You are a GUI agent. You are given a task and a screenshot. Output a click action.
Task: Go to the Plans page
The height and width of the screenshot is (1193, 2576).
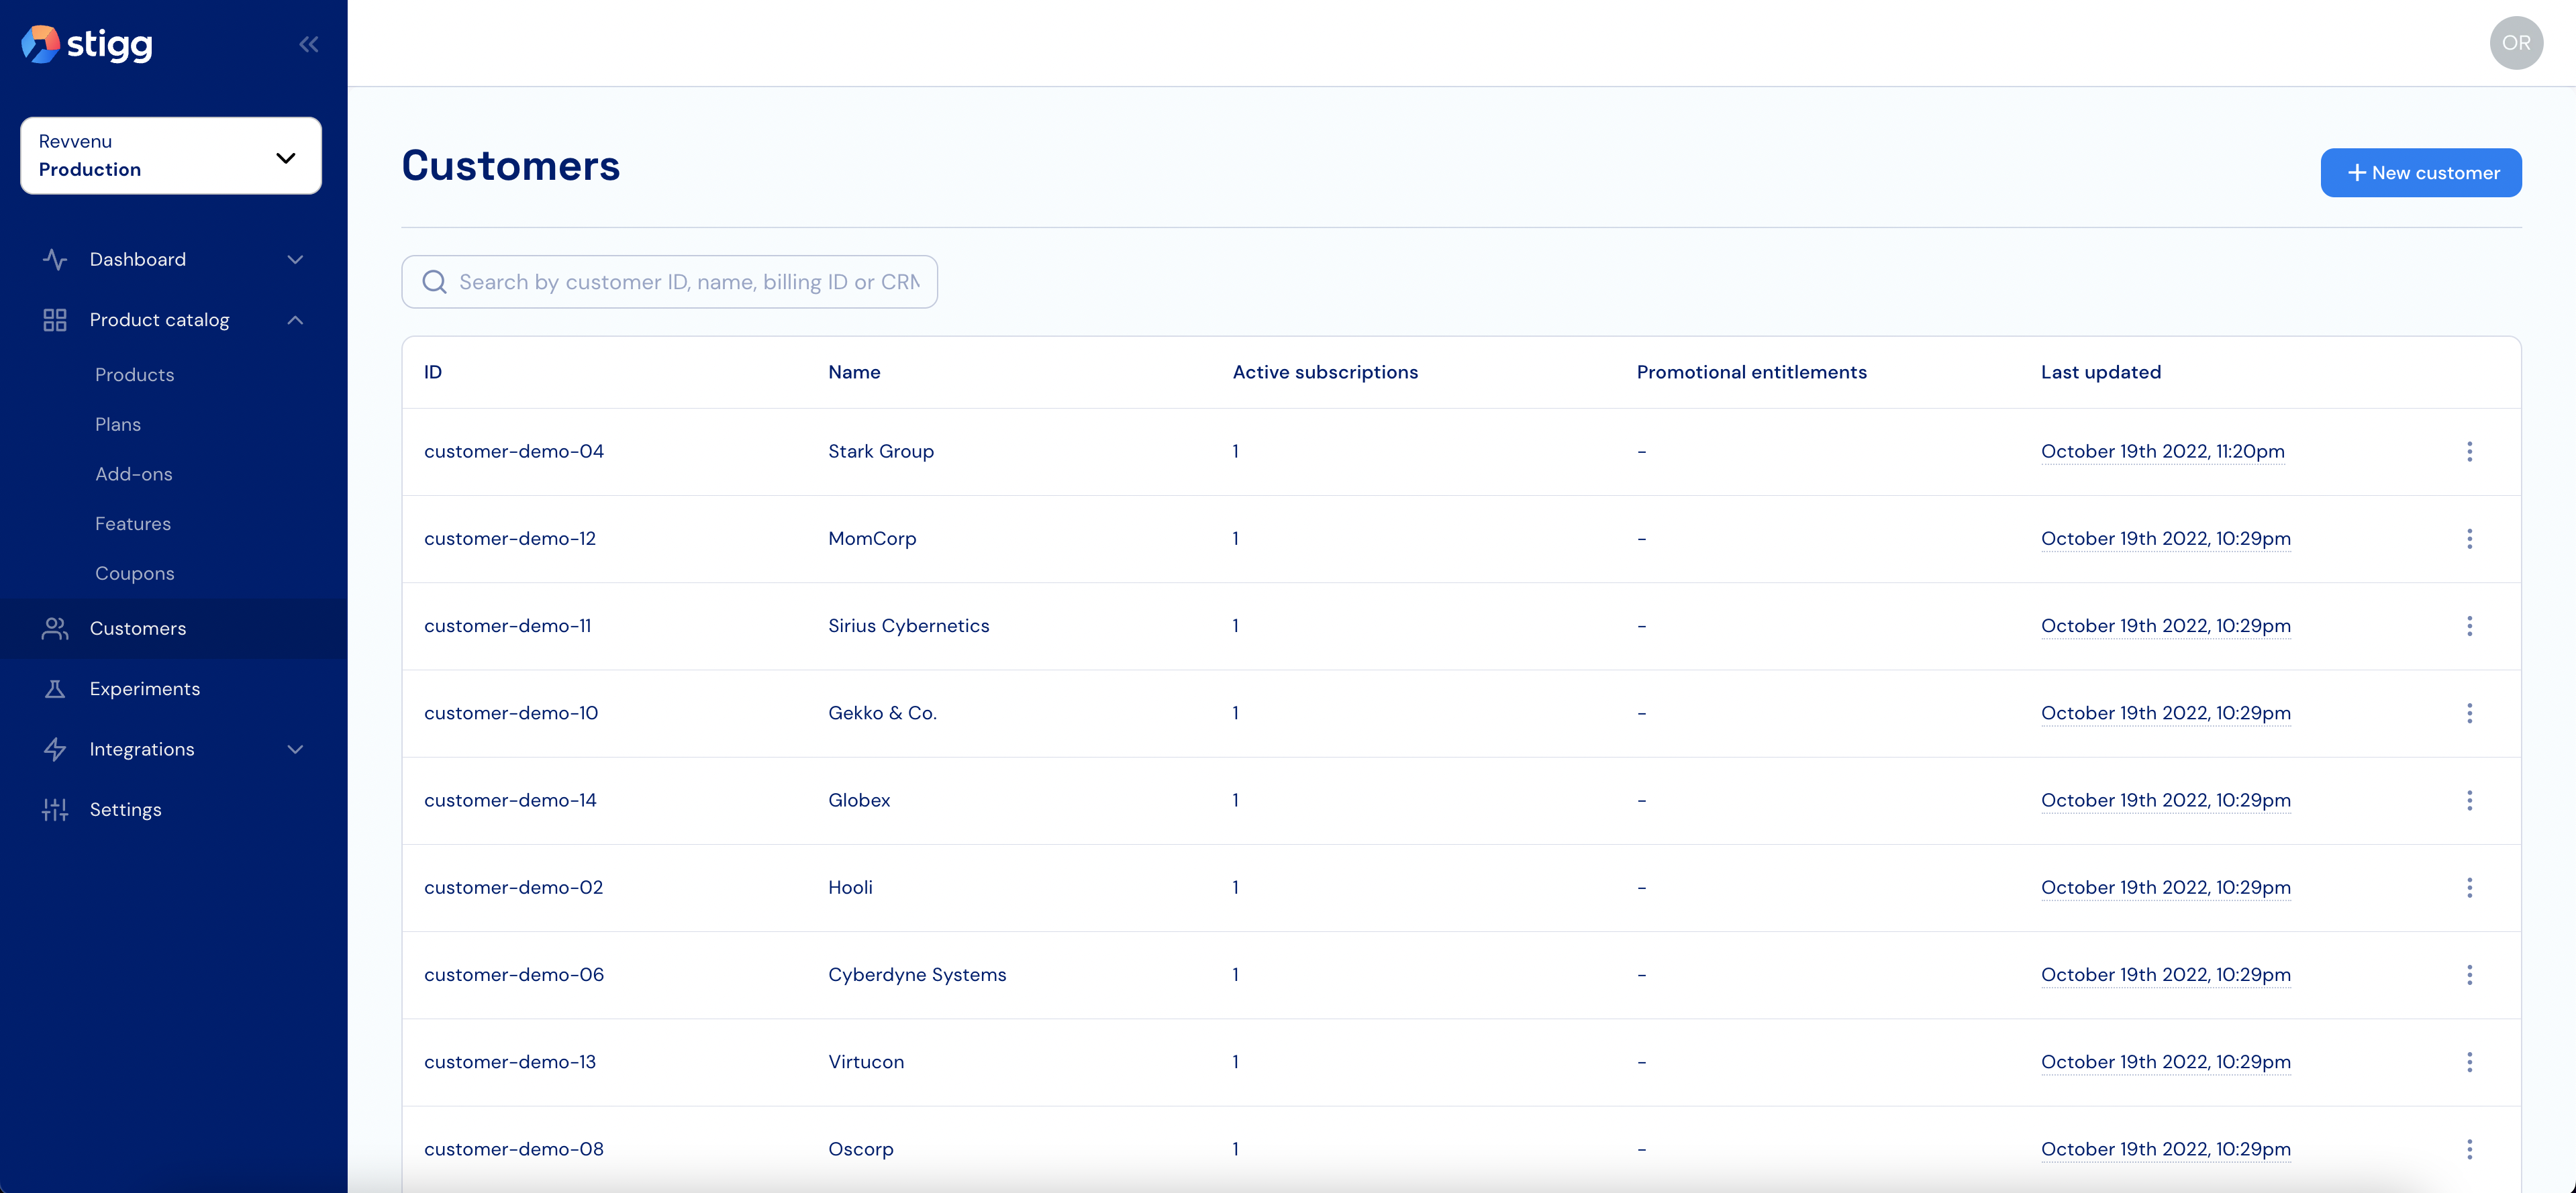pyautogui.click(x=118, y=424)
